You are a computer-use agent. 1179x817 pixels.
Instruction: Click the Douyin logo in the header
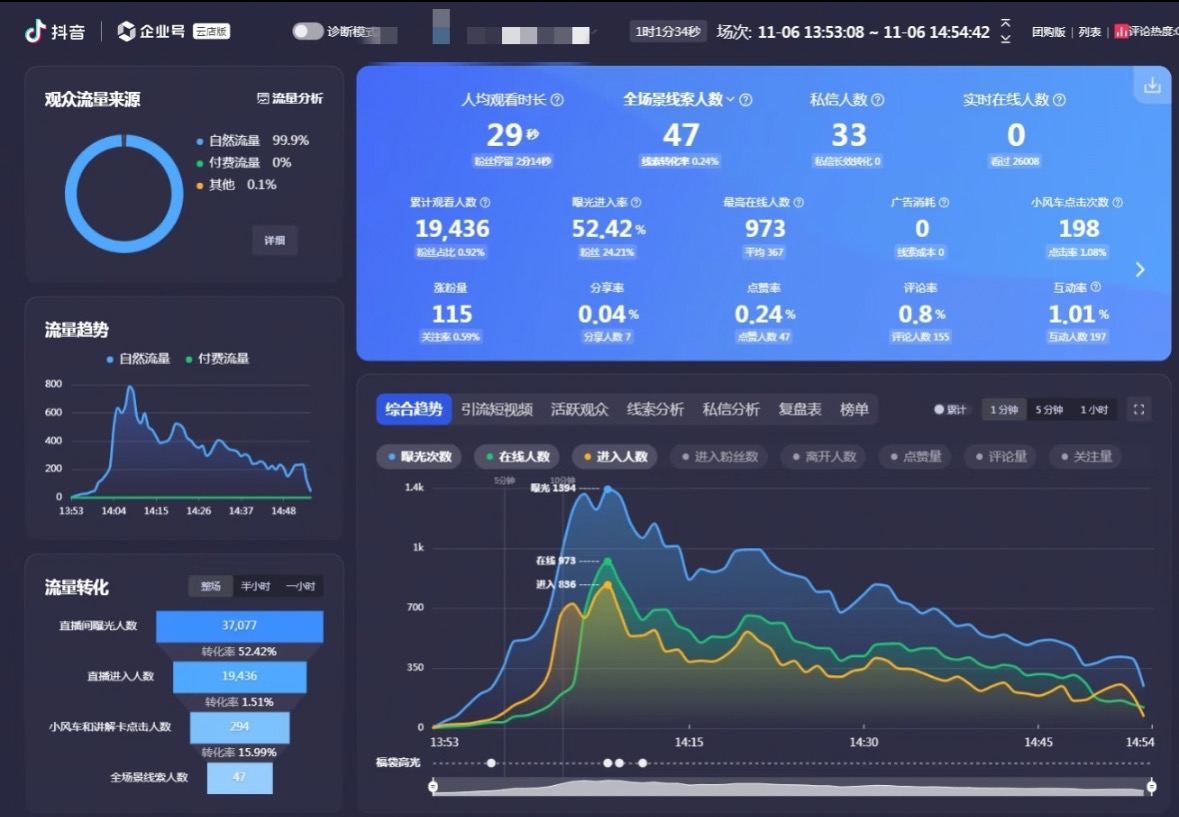click(x=55, y=32)
